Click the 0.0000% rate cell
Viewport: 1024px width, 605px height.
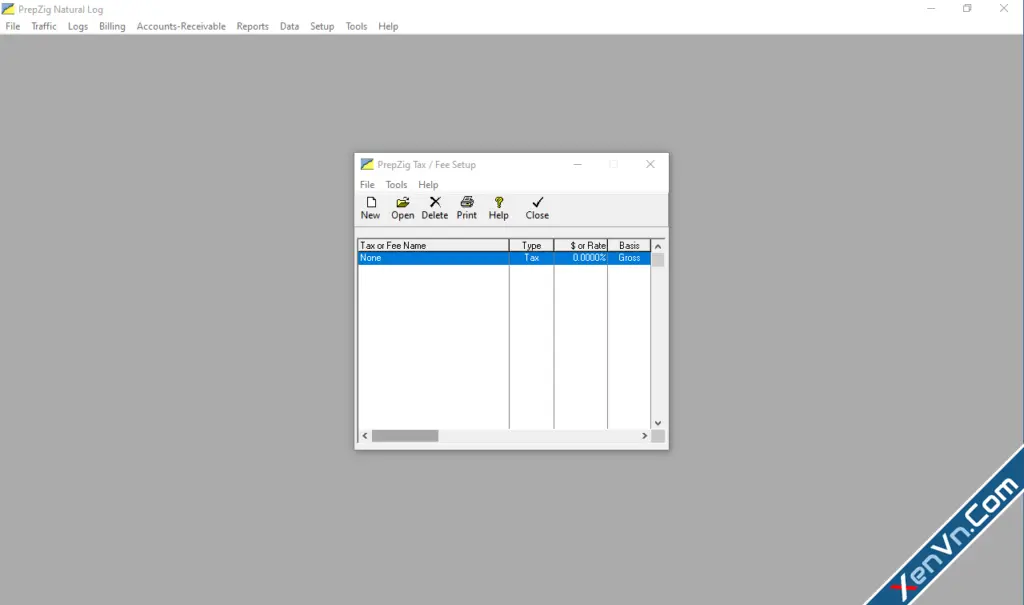point(581,258)
